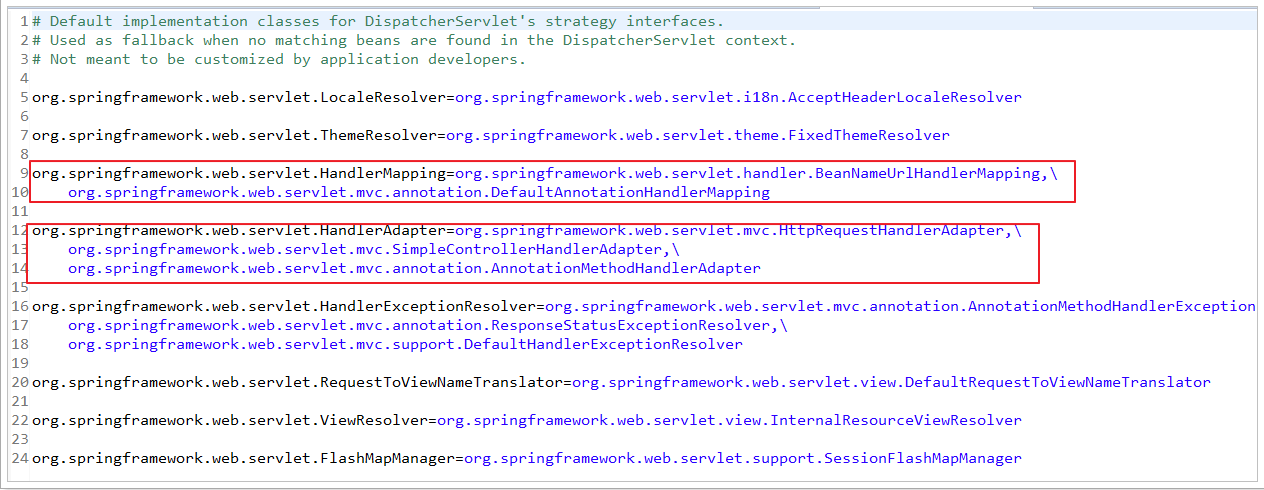Click the DefaultAnnotationHandlerMapping value on line 10
Screen dimensions: 1264x490
(419, 192)
